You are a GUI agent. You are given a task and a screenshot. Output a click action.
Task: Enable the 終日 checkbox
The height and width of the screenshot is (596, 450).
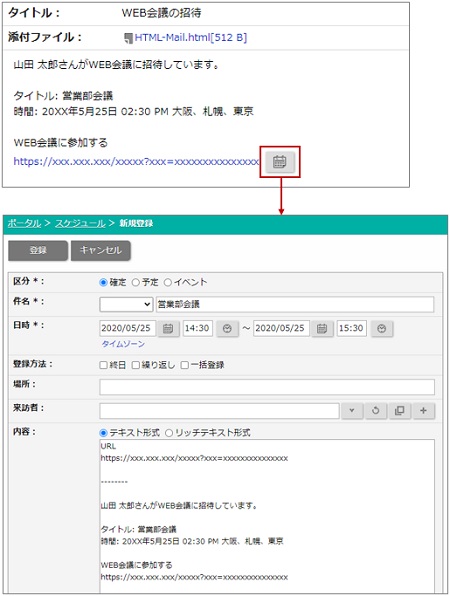tap(103, 365)
